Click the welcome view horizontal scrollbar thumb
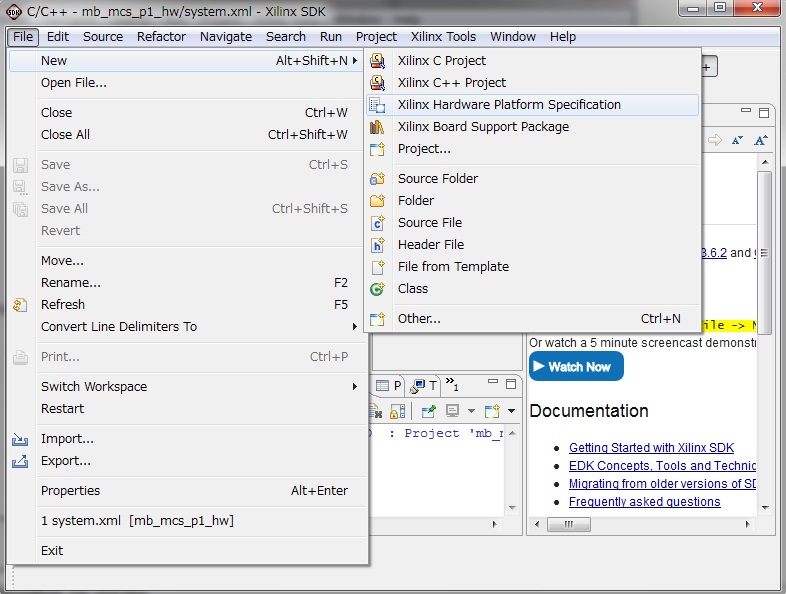Viewport: 786px width, 594px height. pyautogui.click(x=568, y=524)
